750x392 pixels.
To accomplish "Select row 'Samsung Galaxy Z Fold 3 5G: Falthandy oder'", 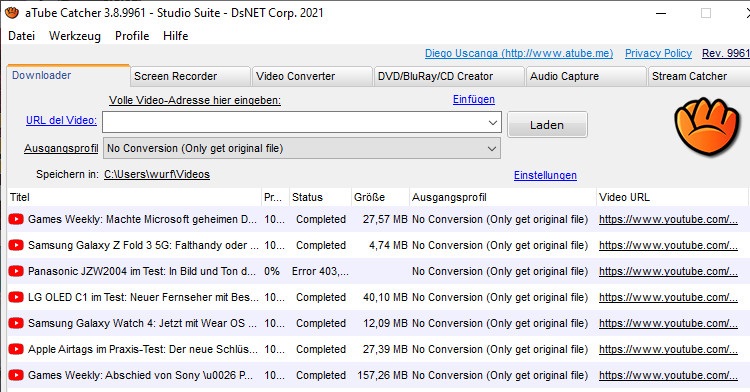I will pos(378,245).
